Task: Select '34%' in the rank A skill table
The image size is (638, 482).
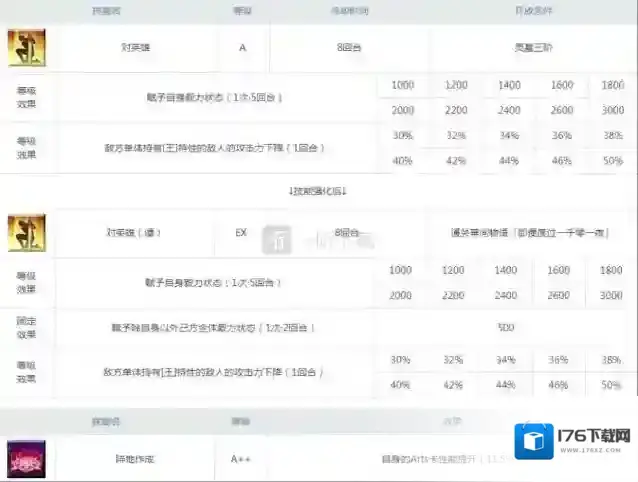Action: pos(509,135)
